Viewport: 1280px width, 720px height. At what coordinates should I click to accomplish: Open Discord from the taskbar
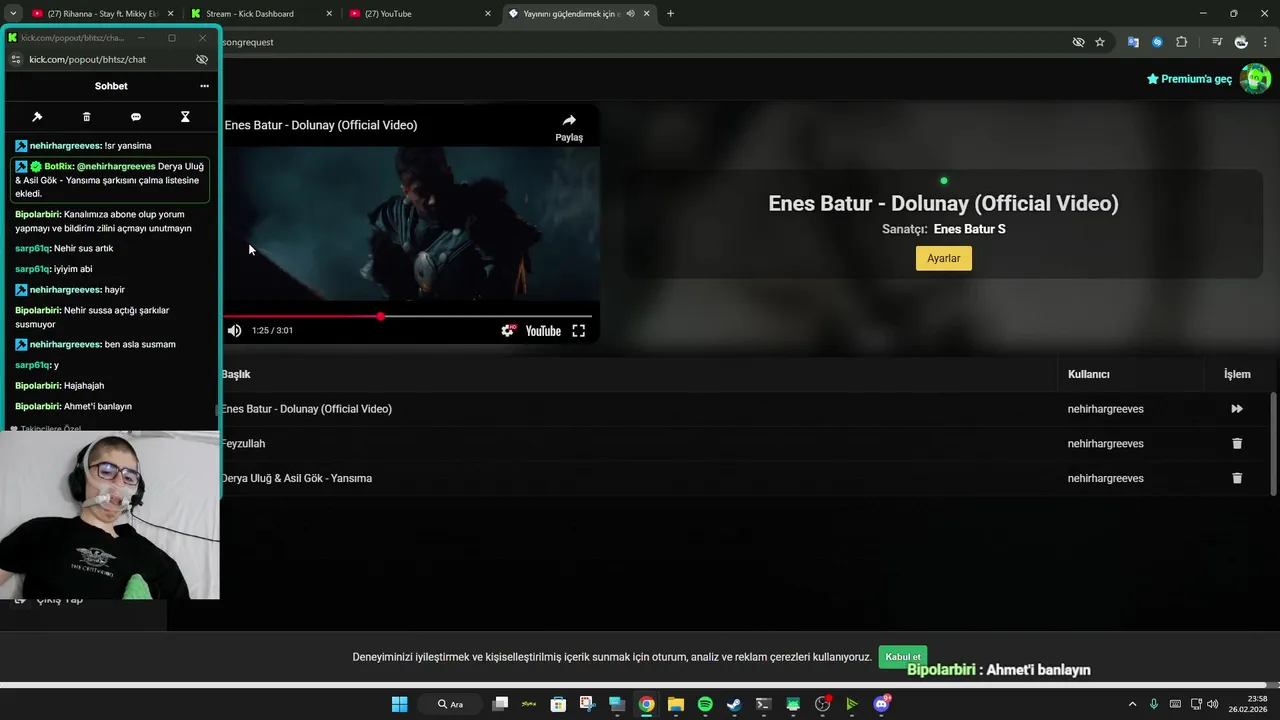(x=881, y=704)
